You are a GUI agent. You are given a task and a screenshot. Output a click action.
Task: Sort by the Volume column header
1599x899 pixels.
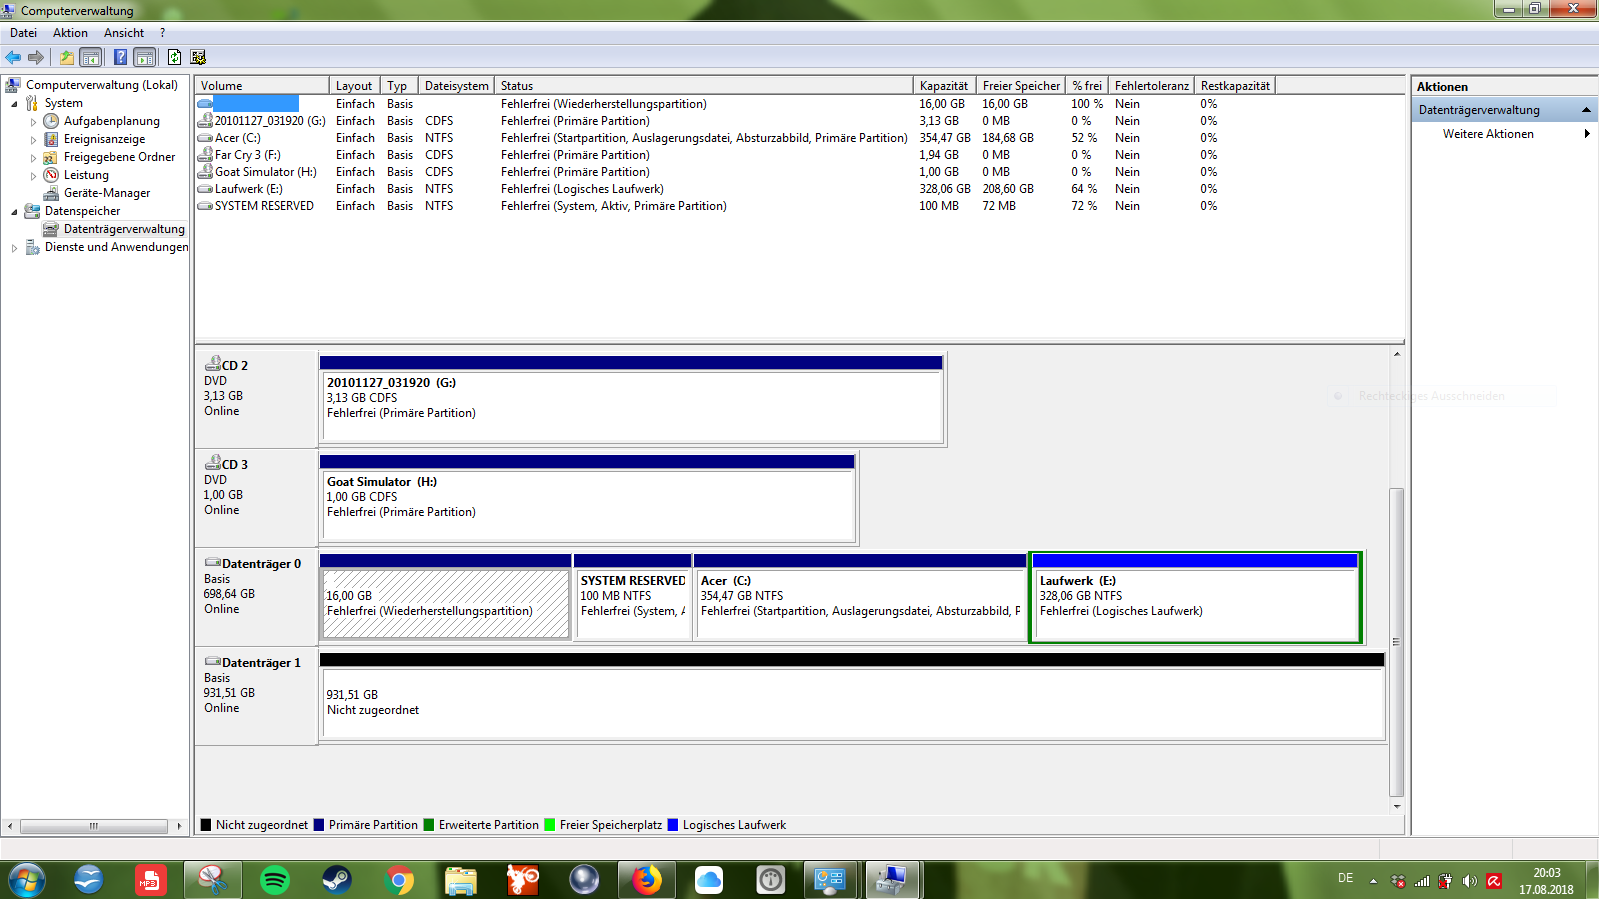(262, 86)
